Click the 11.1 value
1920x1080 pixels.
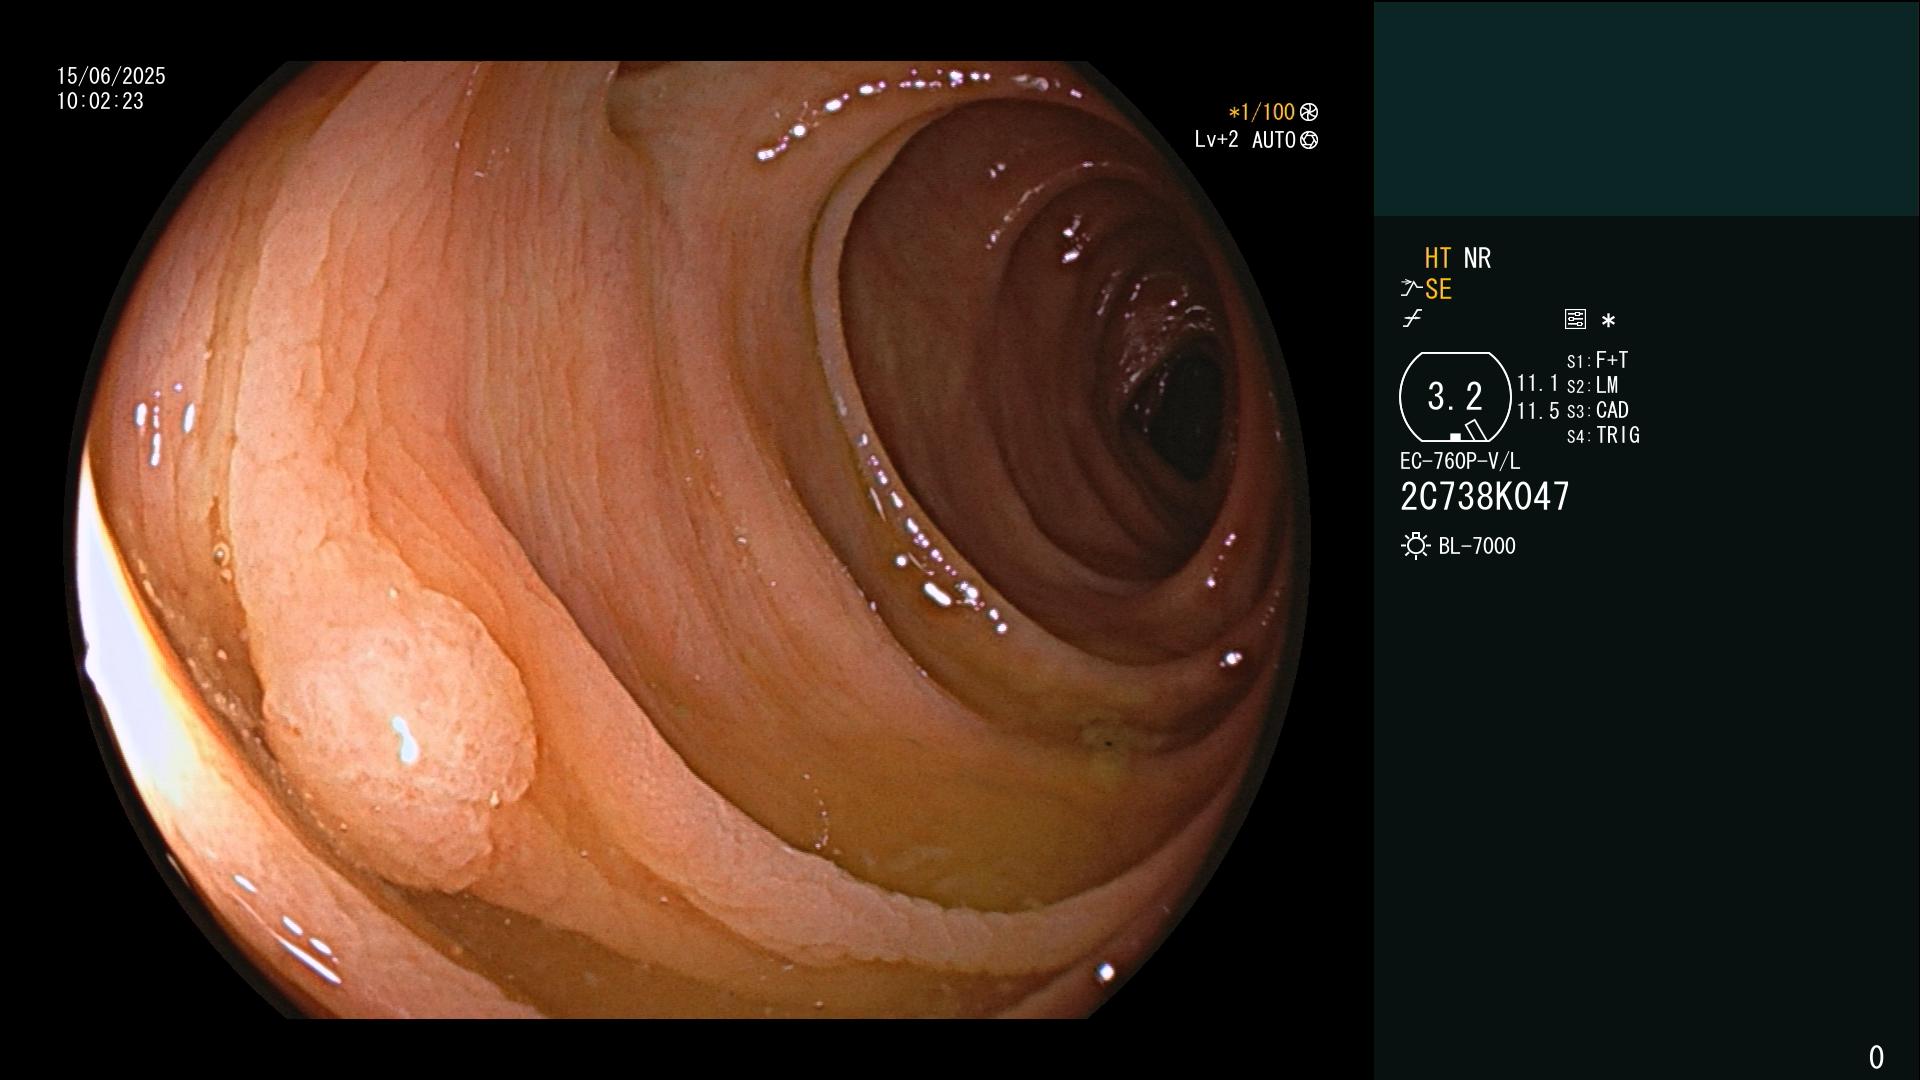pyautogui.click(x=1538, y=383)
